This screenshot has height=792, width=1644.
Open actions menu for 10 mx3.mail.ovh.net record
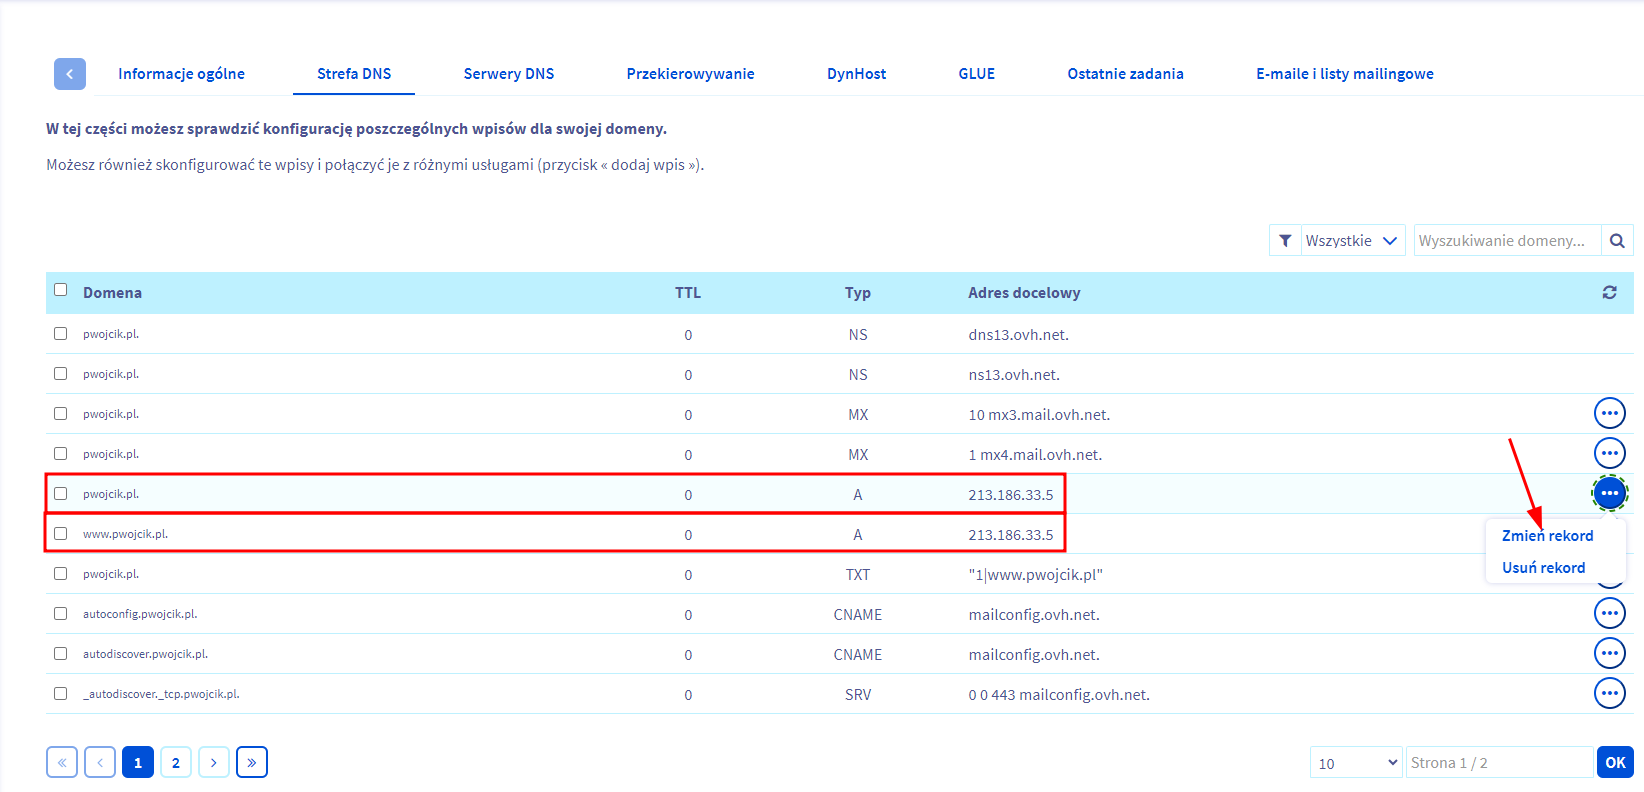click(x=1609, y=413)
